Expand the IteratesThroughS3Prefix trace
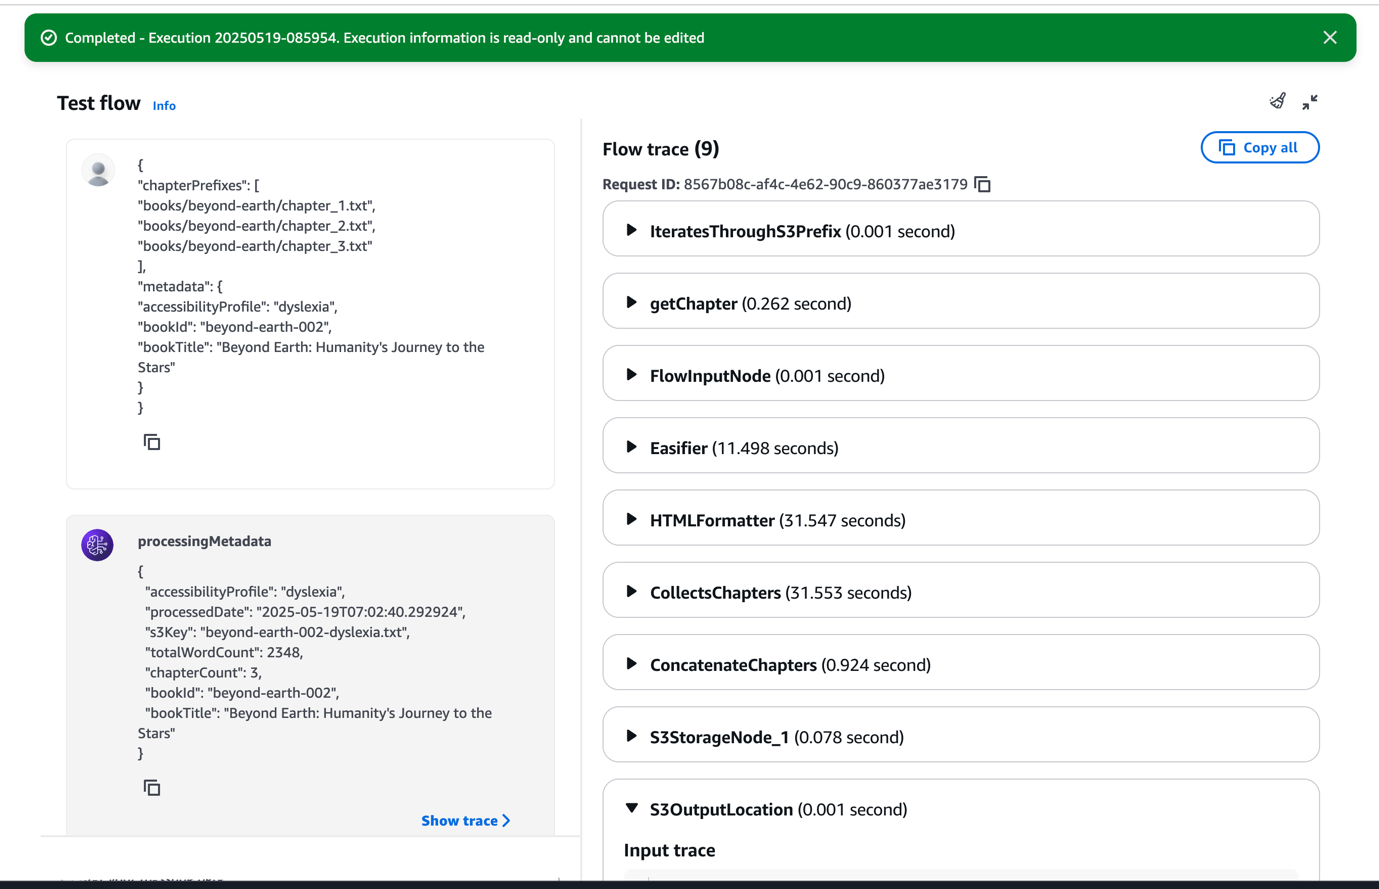 click(x=631, y=230)
